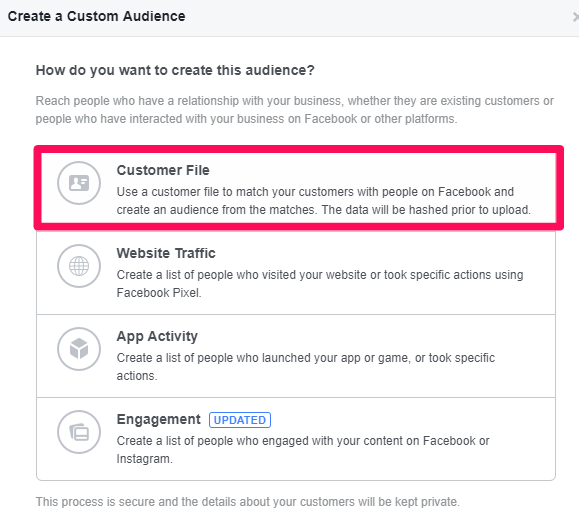The width and height of the screenshot is (579, 523).
Task: Select the Customer File option title
Action: (163, 170)
